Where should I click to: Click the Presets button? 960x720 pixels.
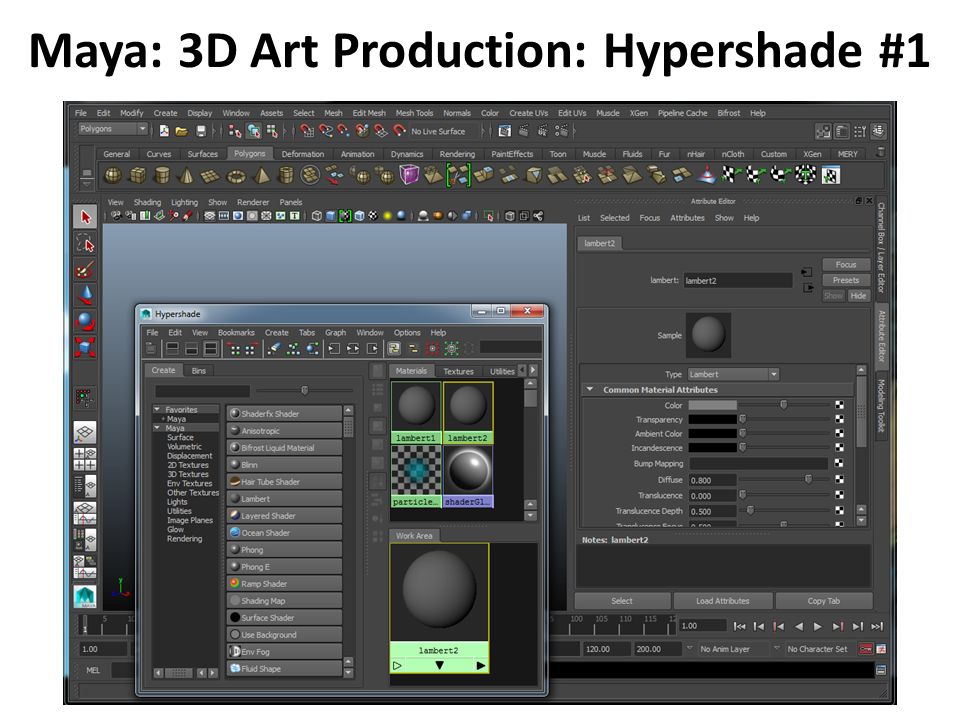coord(846,280)
